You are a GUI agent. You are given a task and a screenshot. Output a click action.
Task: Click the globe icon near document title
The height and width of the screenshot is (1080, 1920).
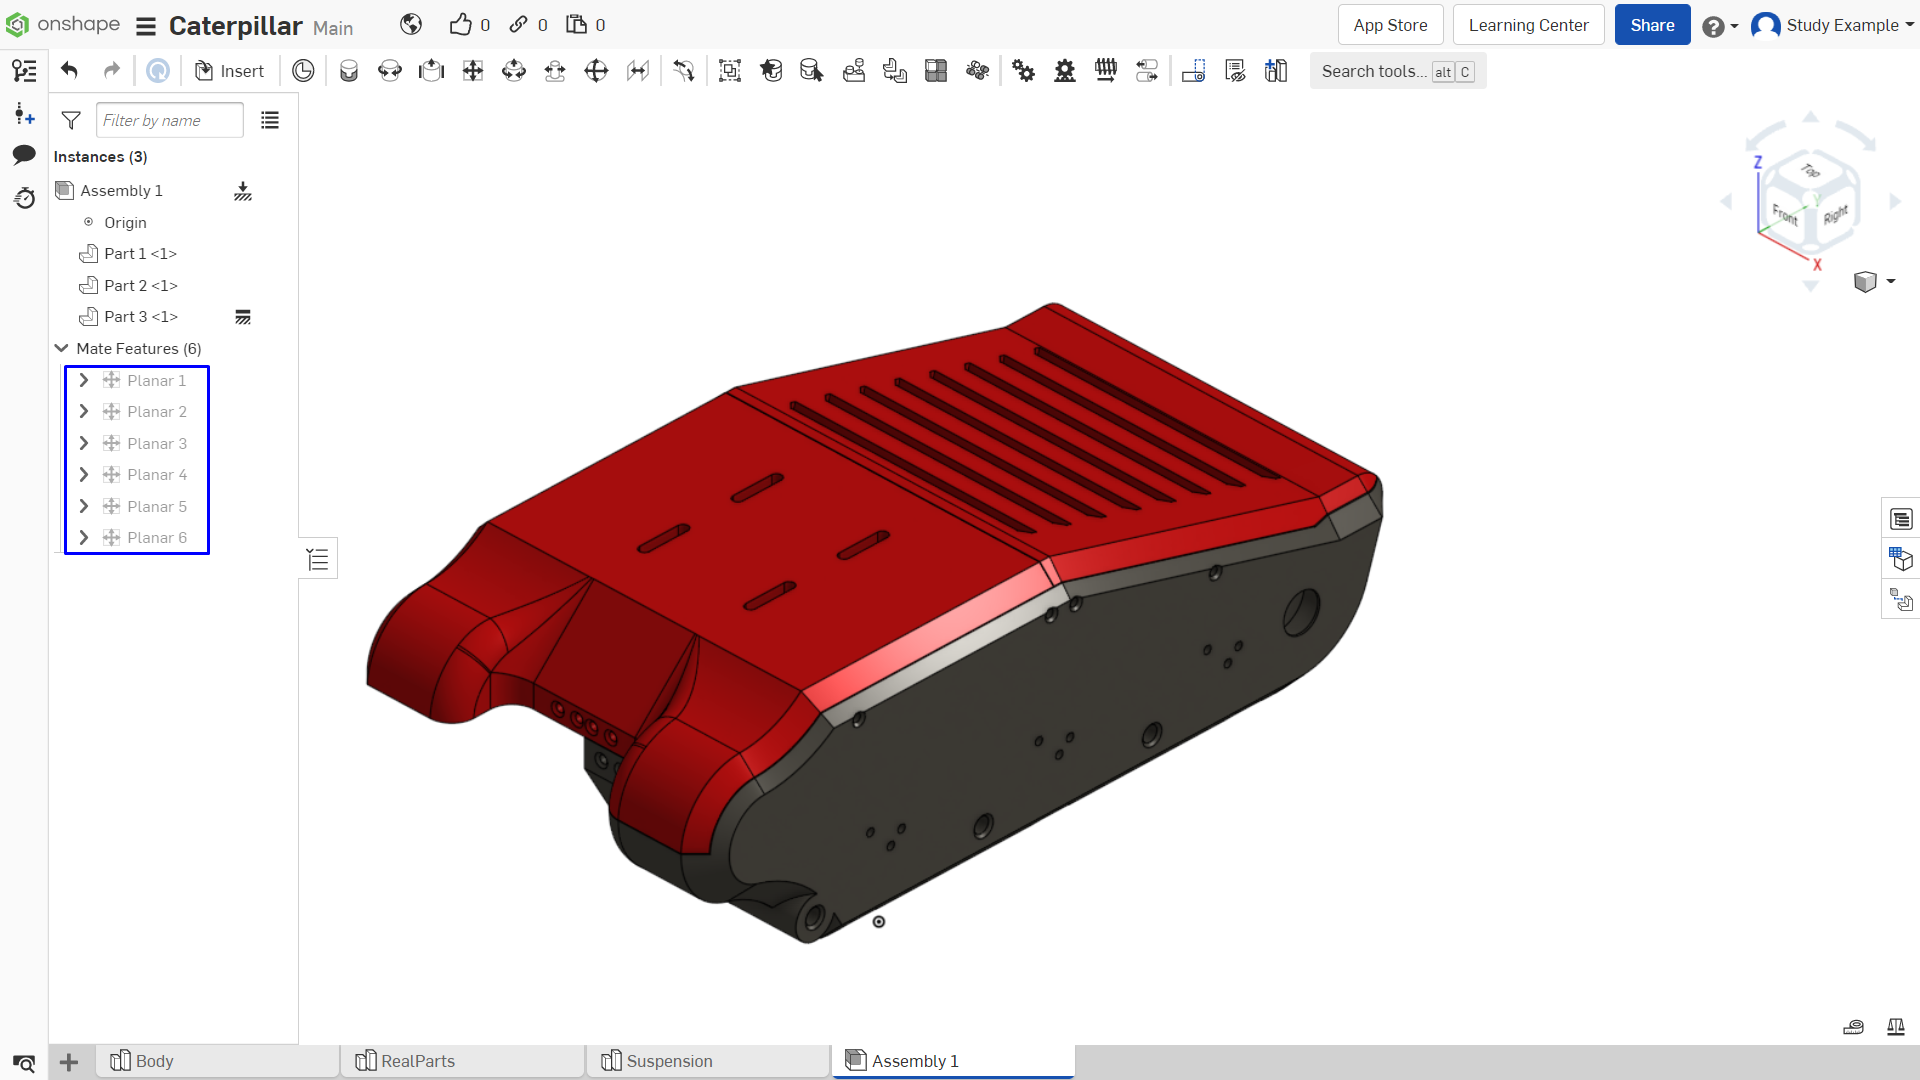click(x=411, y=25)
